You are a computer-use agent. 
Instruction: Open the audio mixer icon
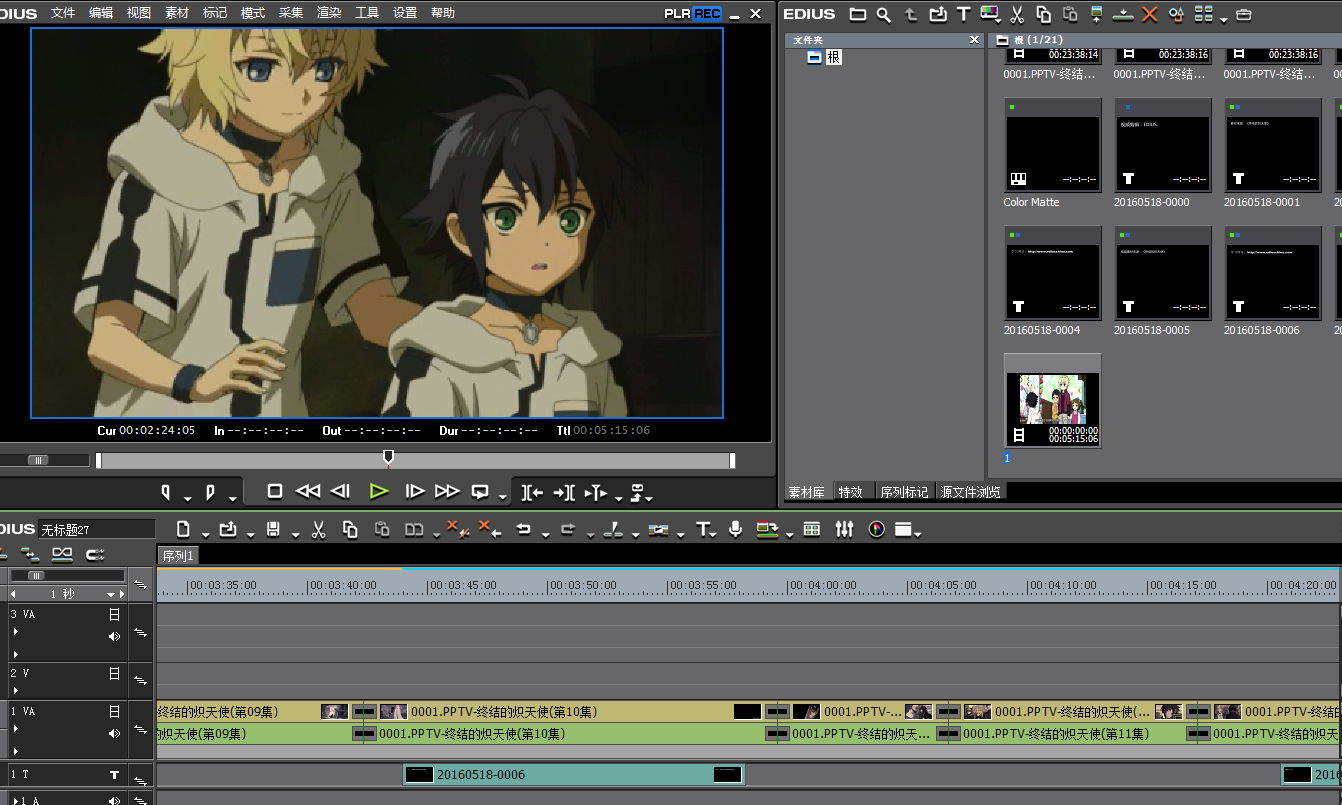click(845, 529)
